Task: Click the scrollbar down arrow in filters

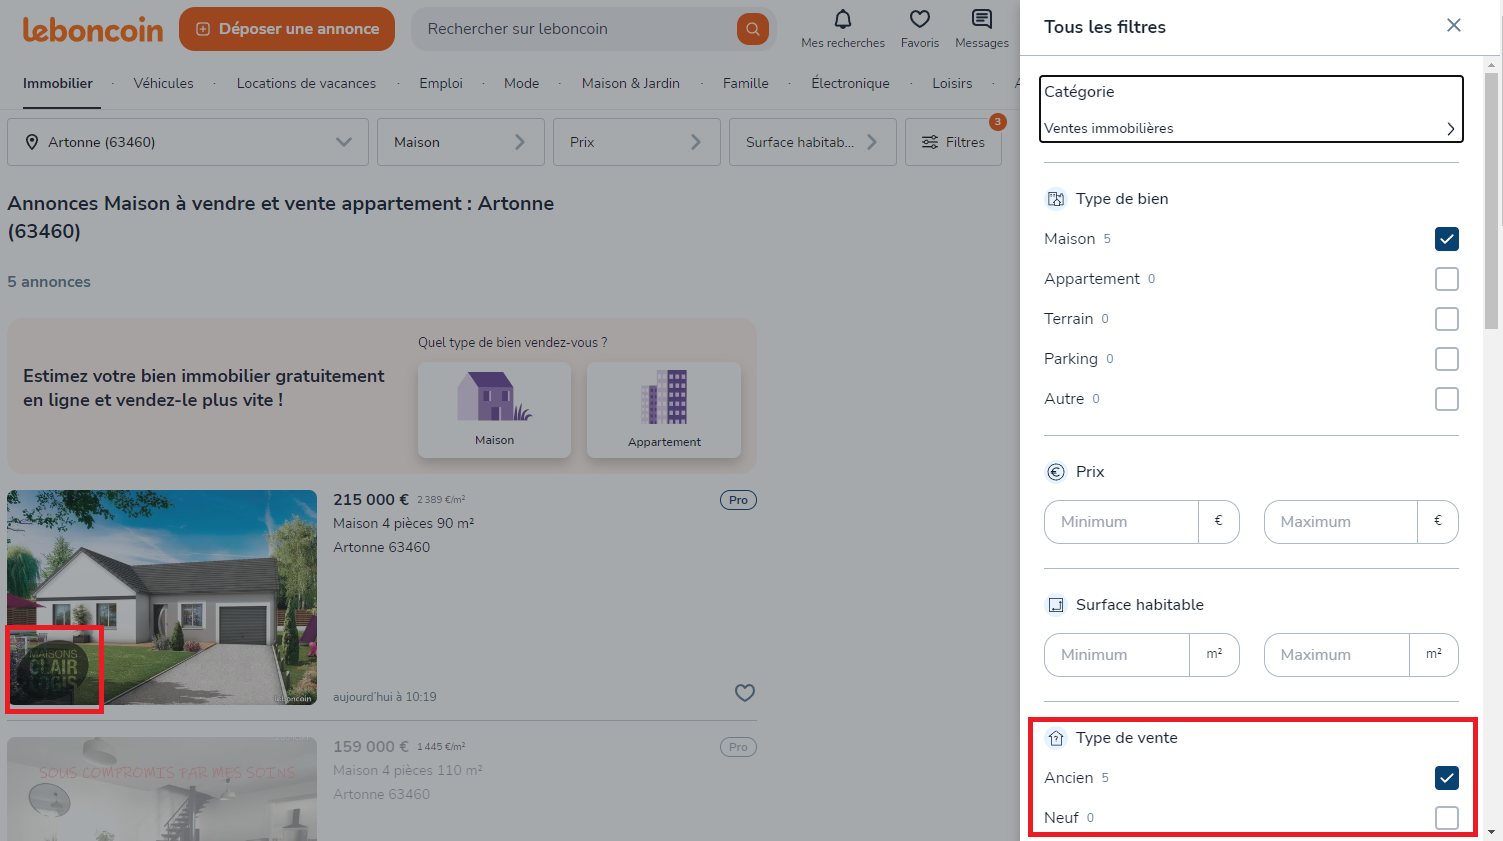Action: [1492, 832]
